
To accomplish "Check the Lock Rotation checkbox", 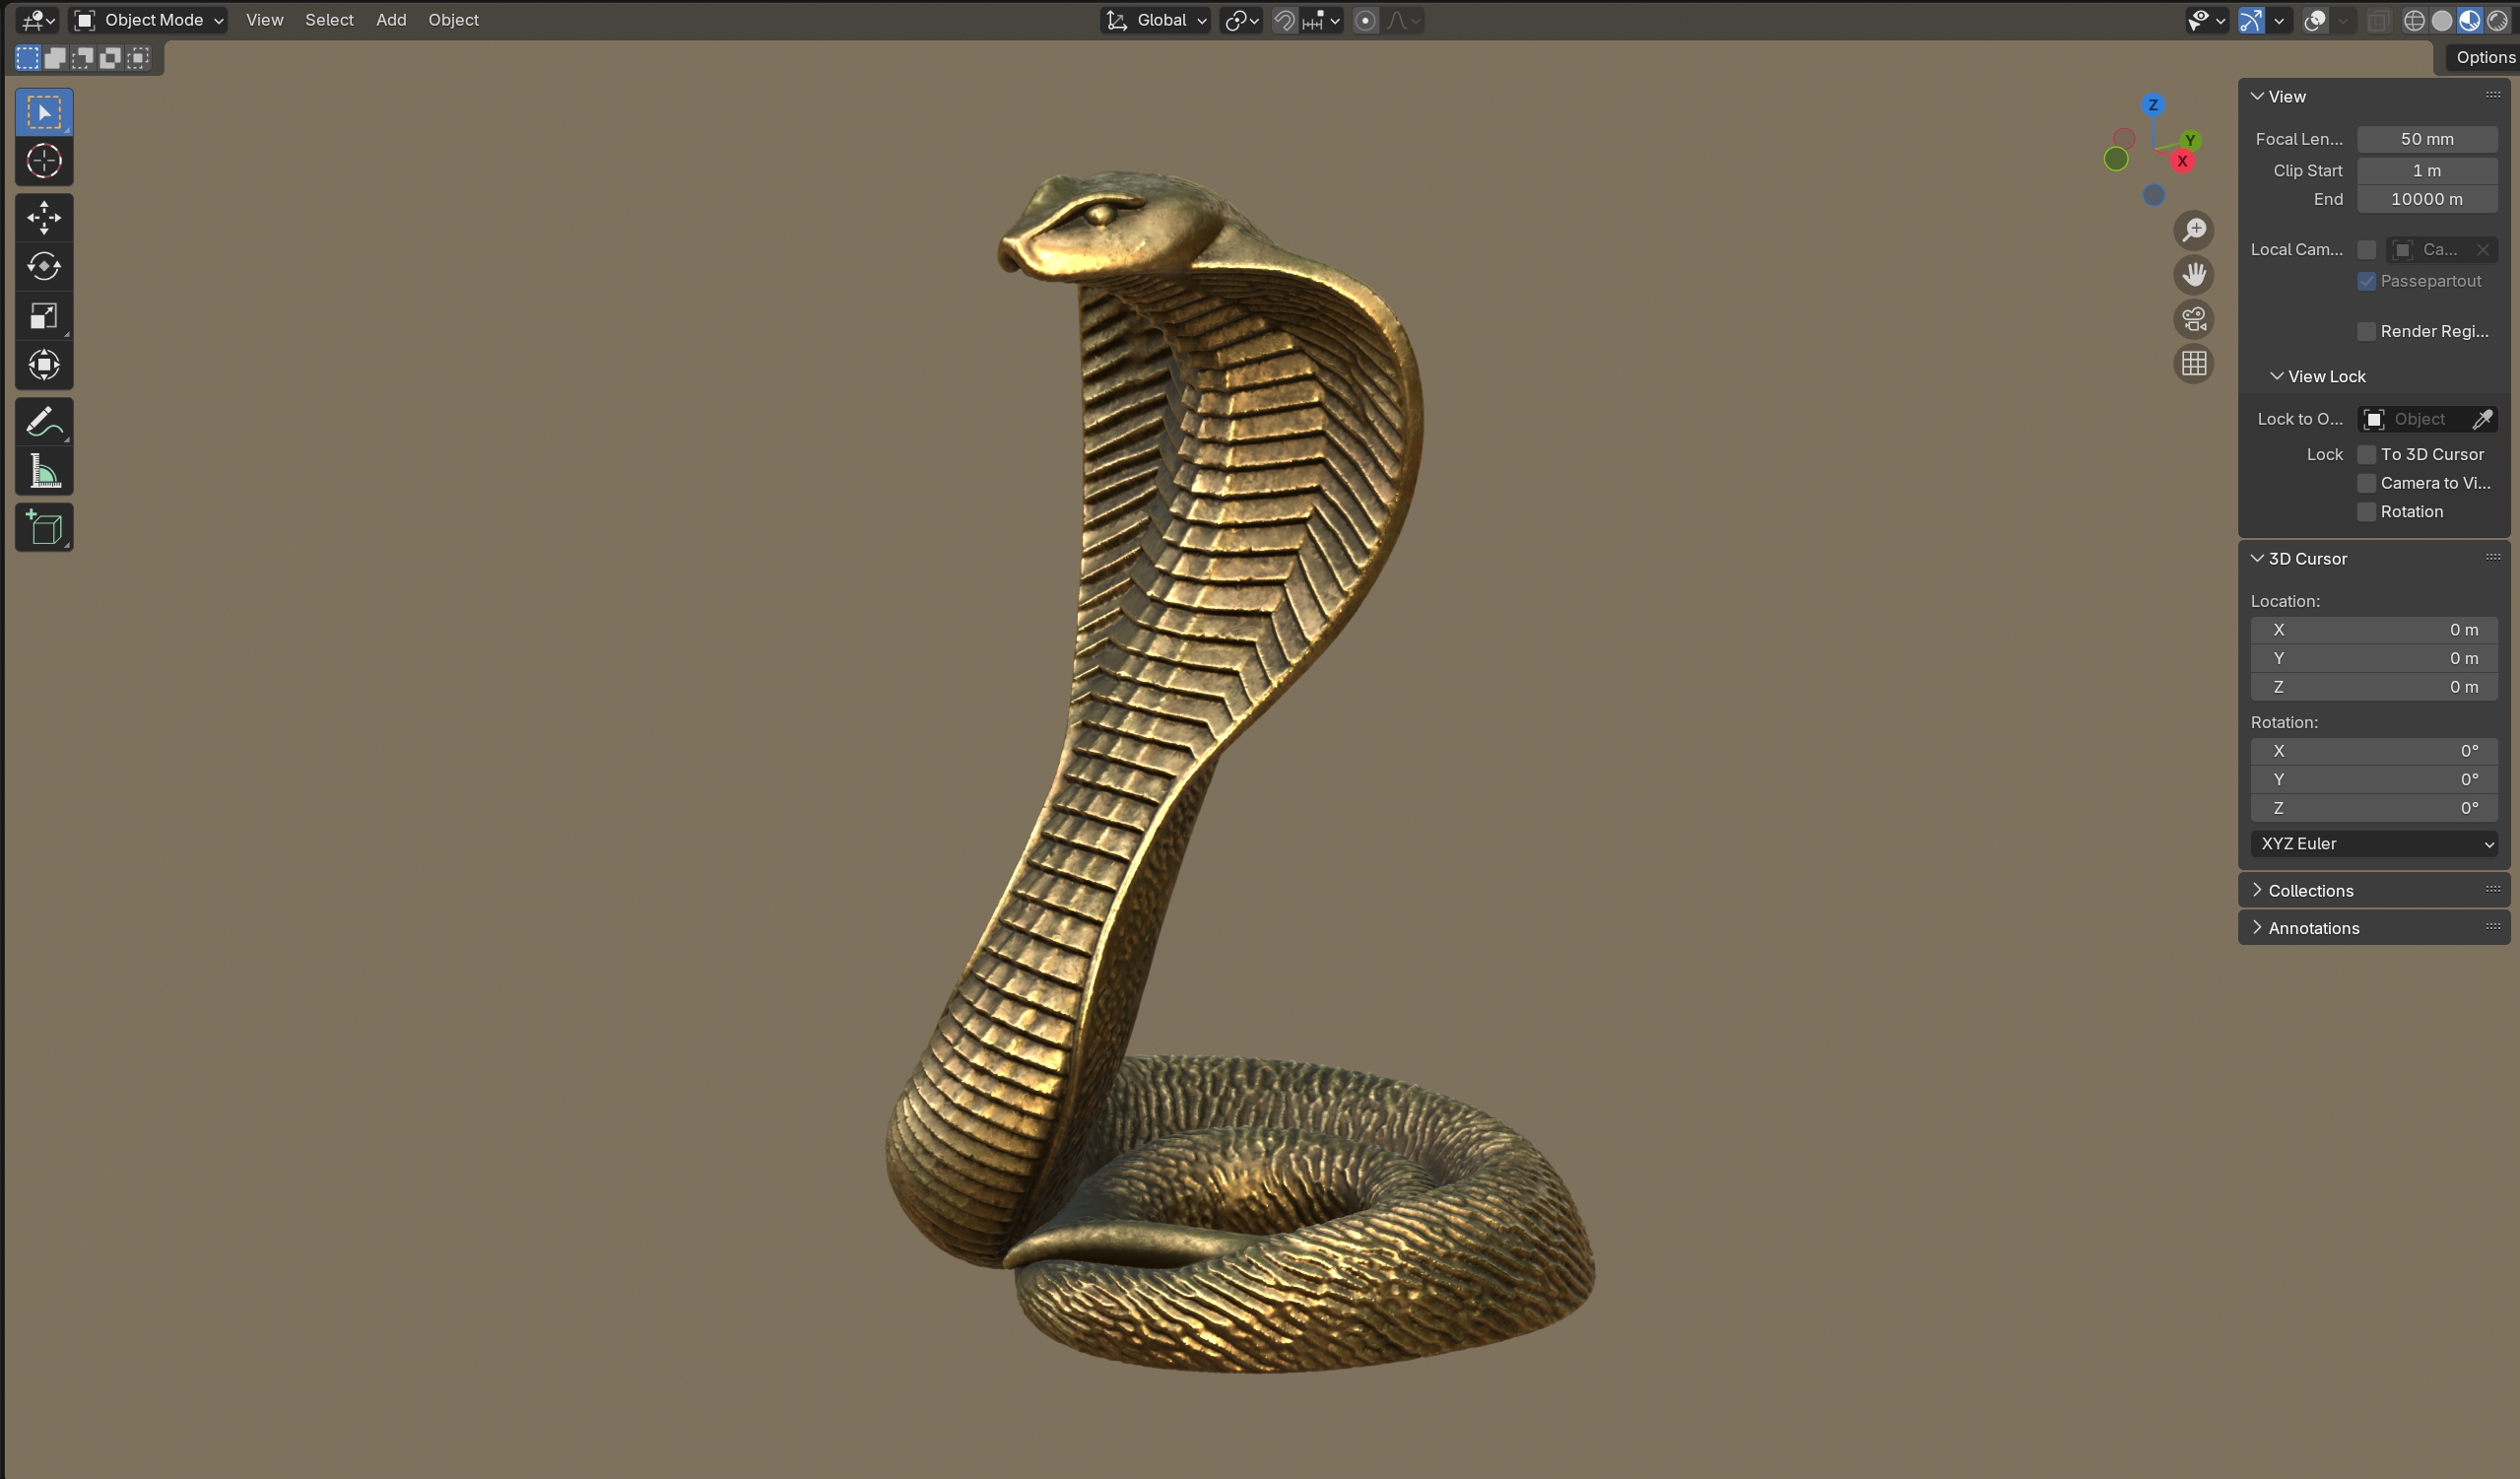I will tap(2366, 512).
